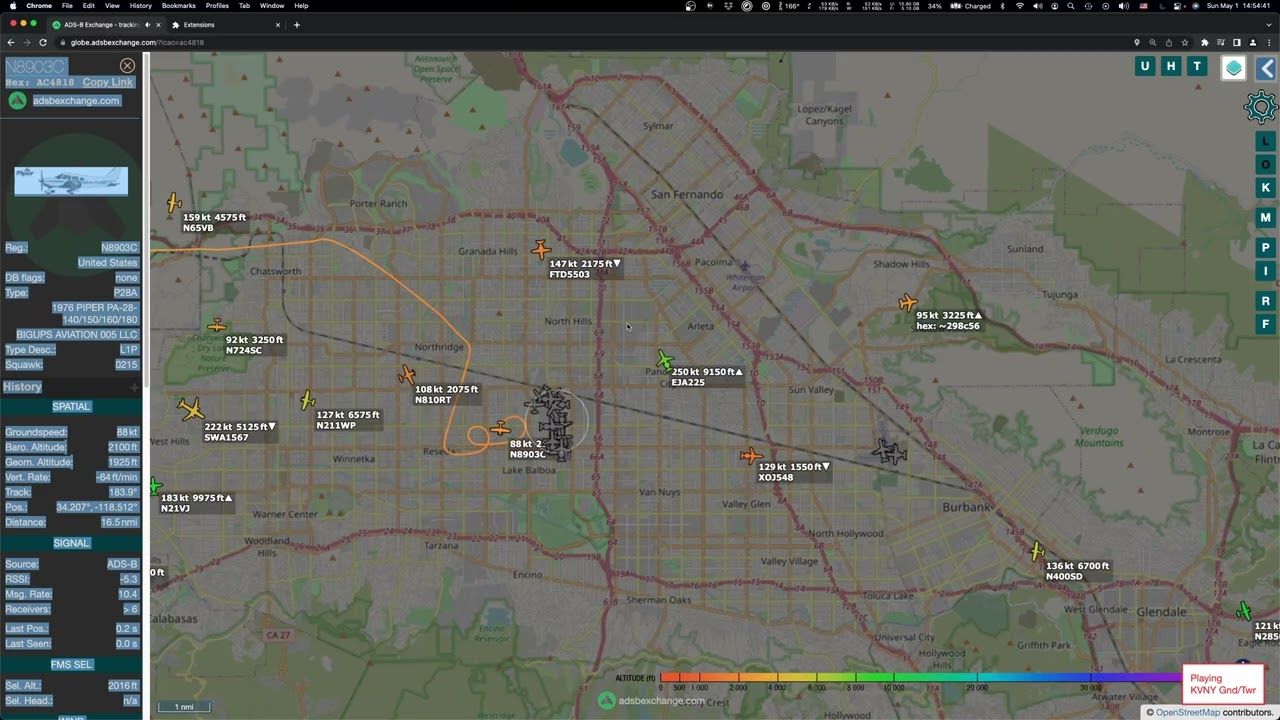Toggle the L button on right side
The image size is (1280, 720).
[1266, 142]
